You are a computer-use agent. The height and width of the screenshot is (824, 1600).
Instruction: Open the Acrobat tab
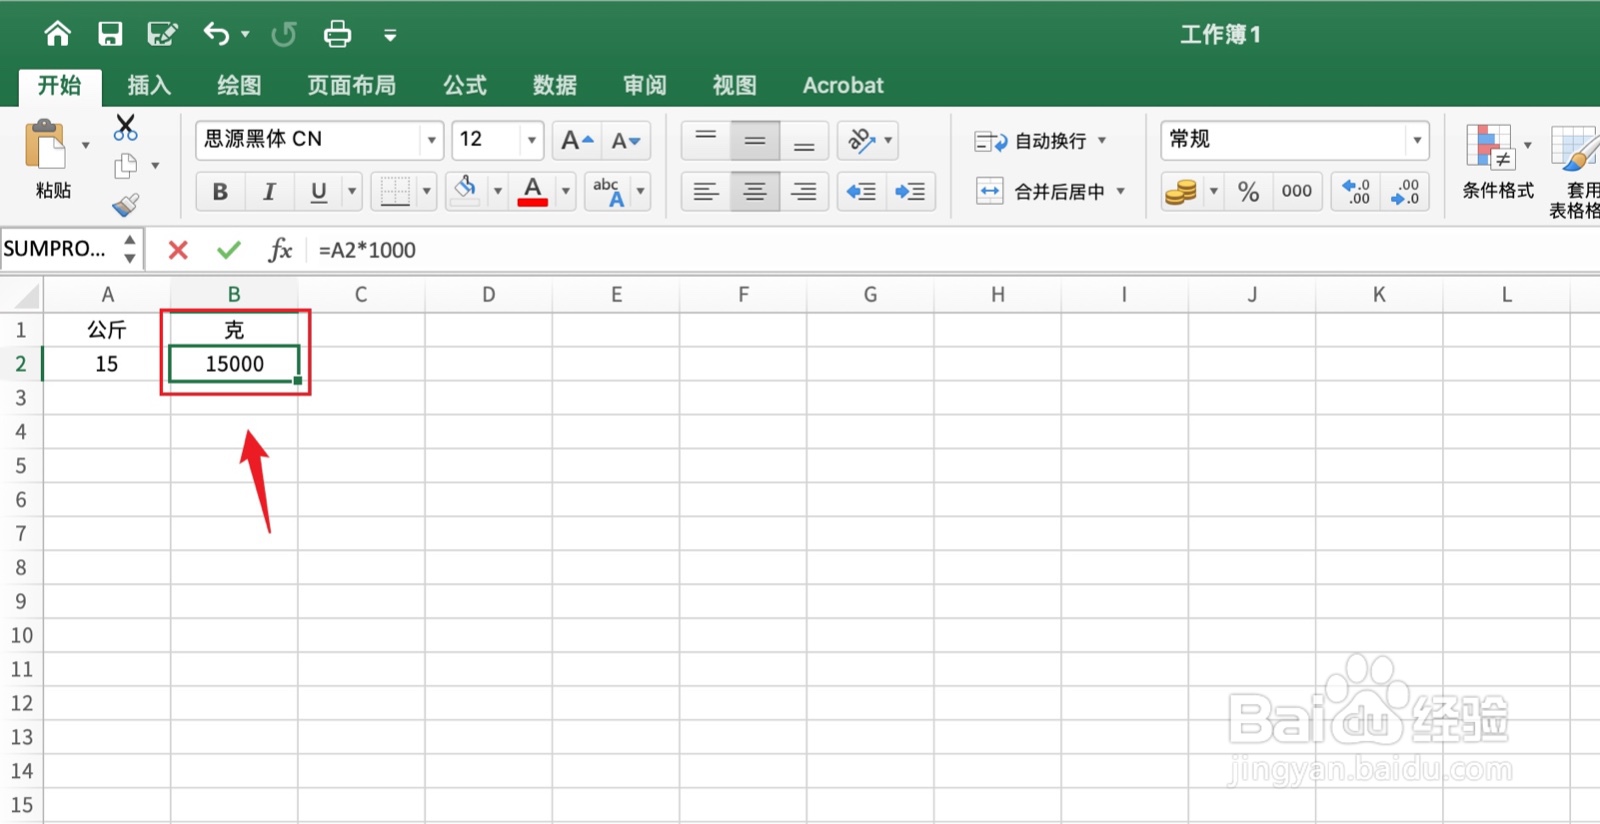click(x=843, y=86)
